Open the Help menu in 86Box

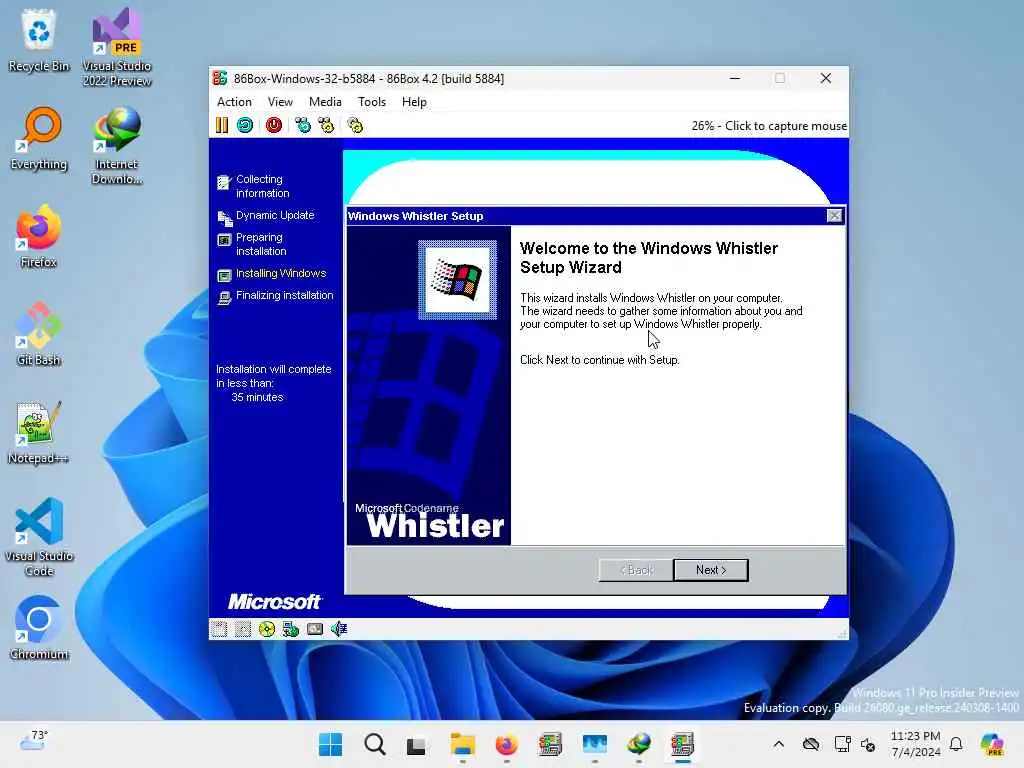tap(414, 102)
